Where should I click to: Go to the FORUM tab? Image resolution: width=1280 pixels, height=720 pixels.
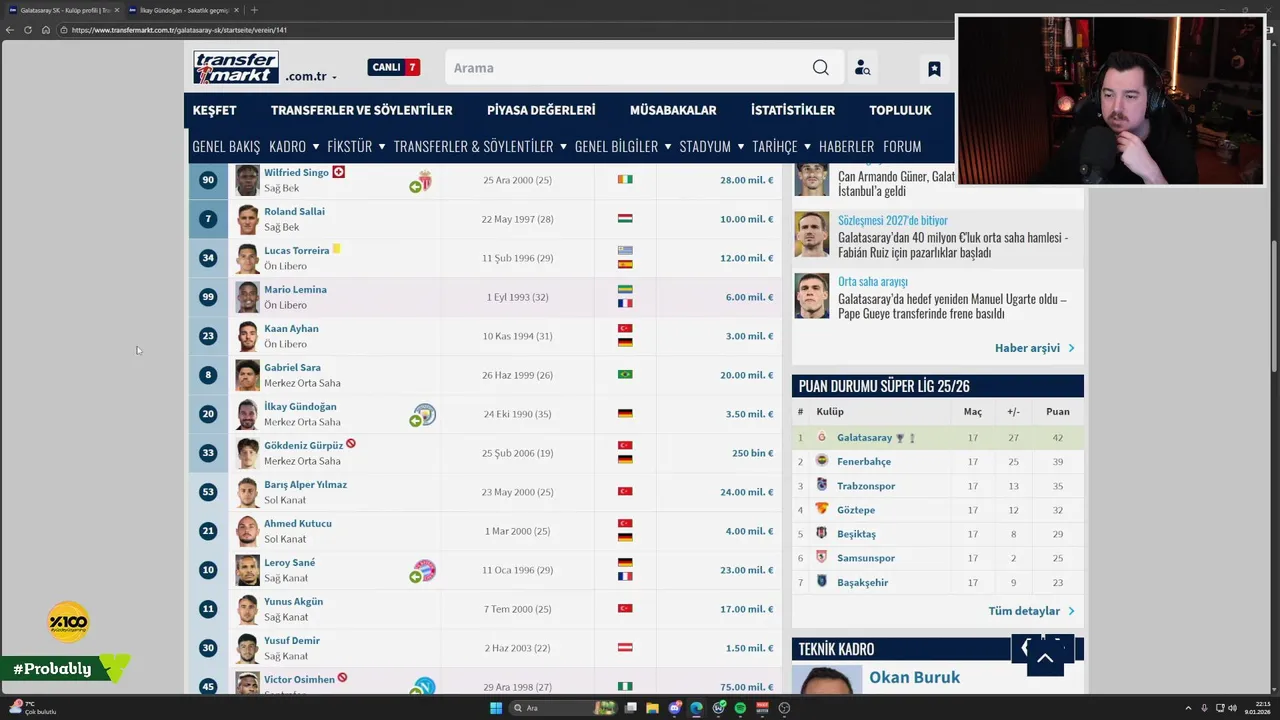click(902, 146)
